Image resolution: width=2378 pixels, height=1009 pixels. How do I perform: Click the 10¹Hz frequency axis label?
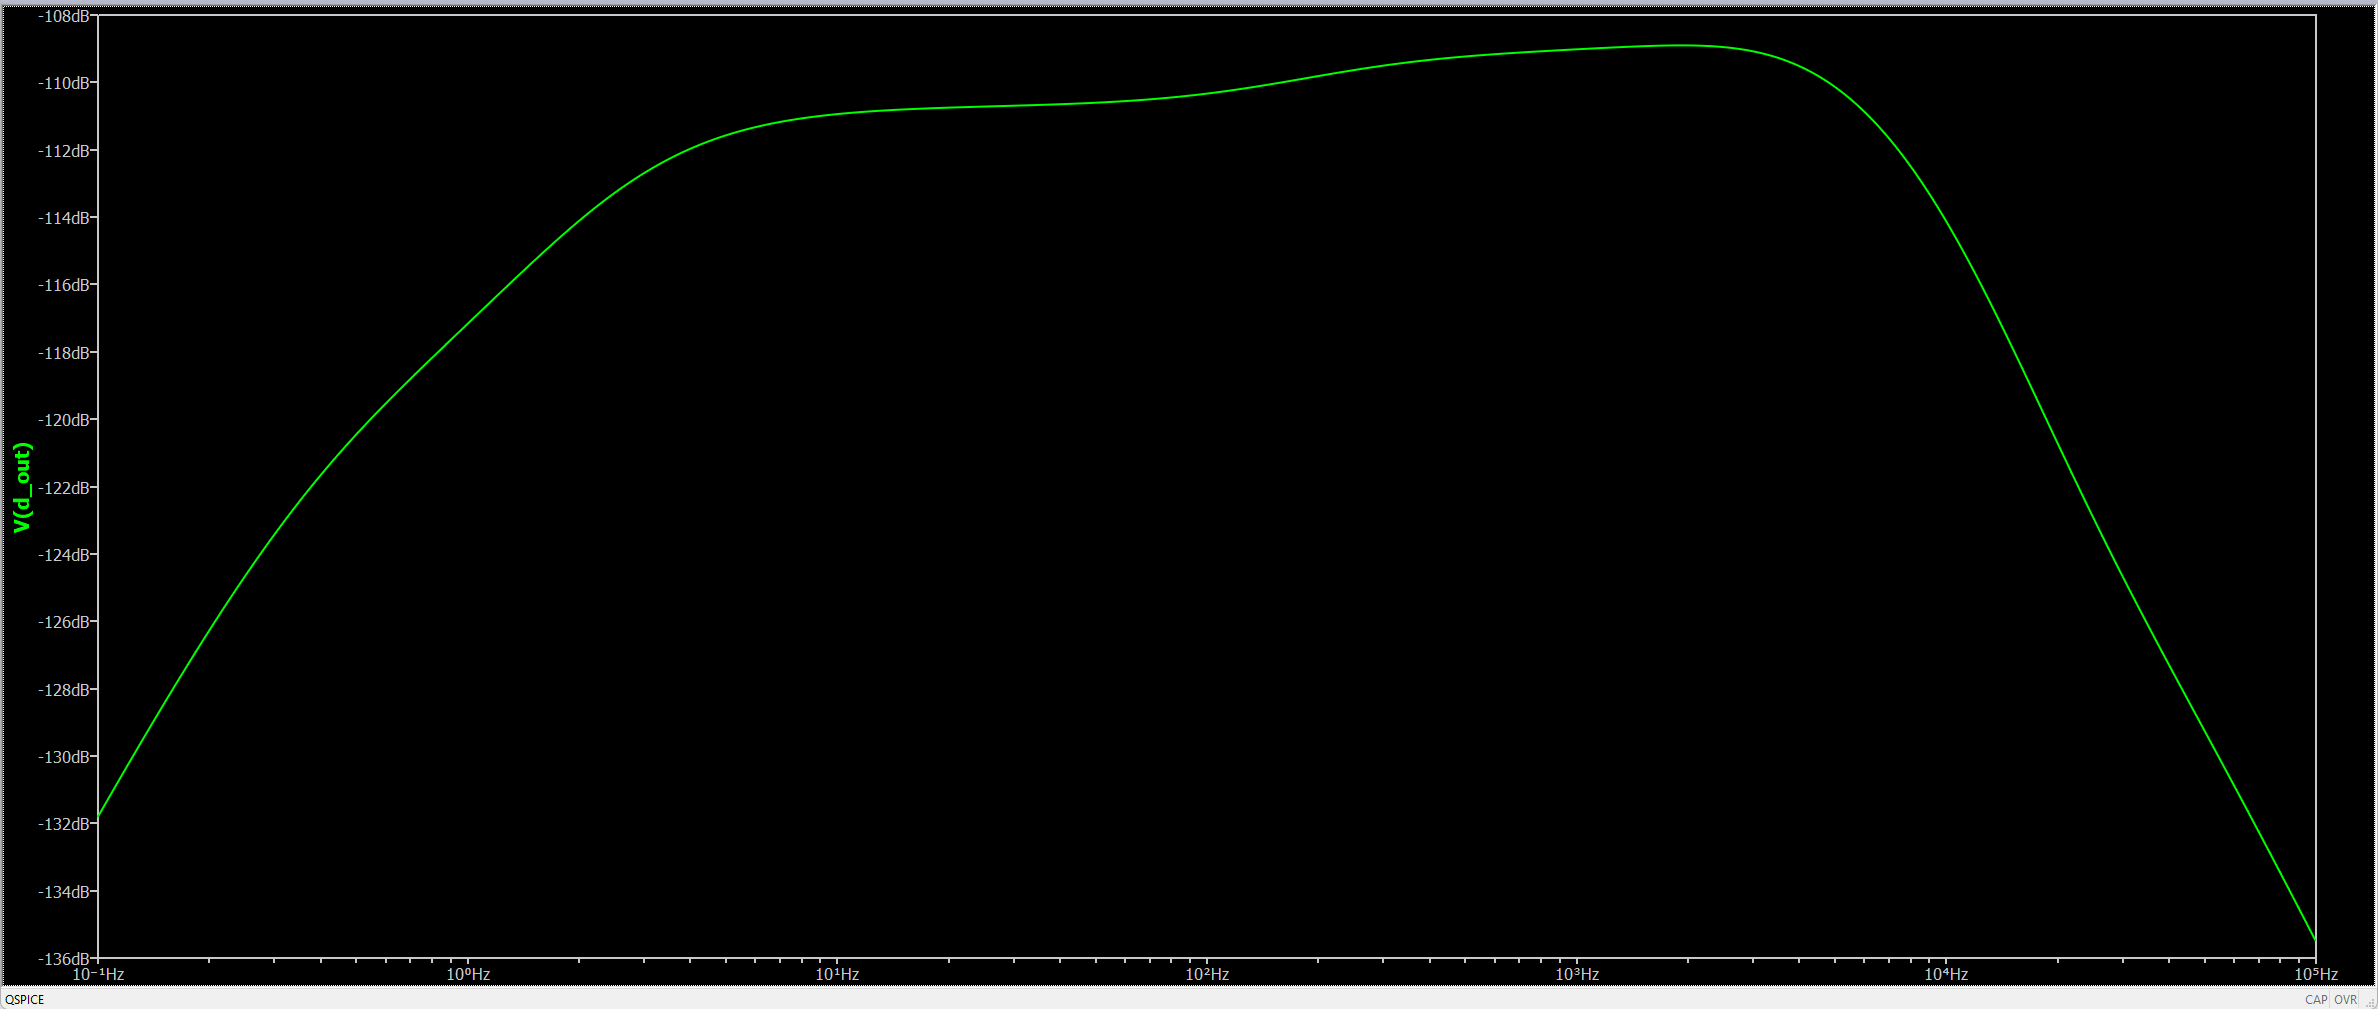[837, 974]
